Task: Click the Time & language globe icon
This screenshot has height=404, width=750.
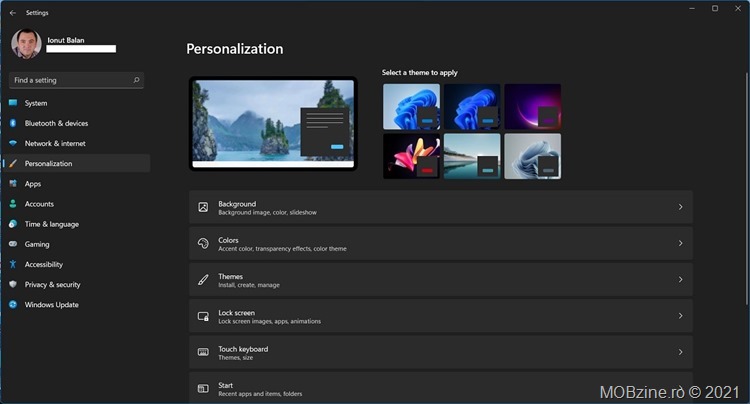Action: click(x=13, y=224)
